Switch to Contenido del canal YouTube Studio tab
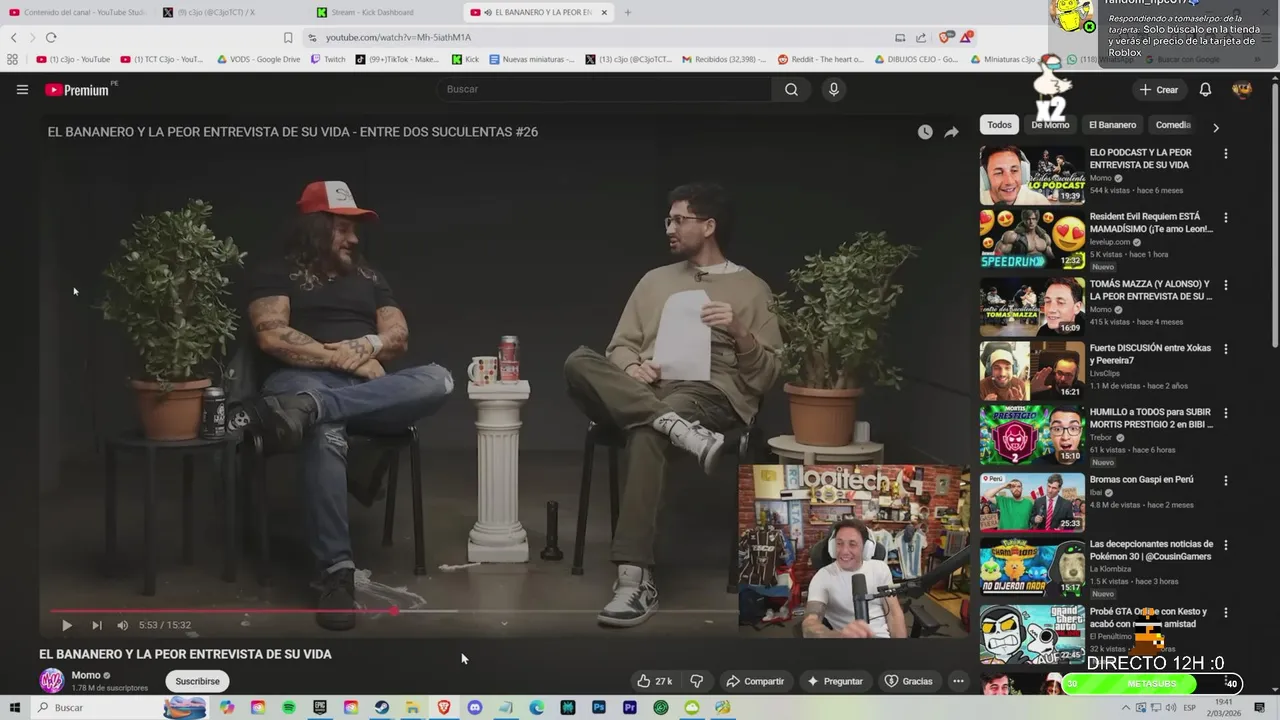Image resolution: width=1280 pixels, height=720 pixels. tap(78, 12)
